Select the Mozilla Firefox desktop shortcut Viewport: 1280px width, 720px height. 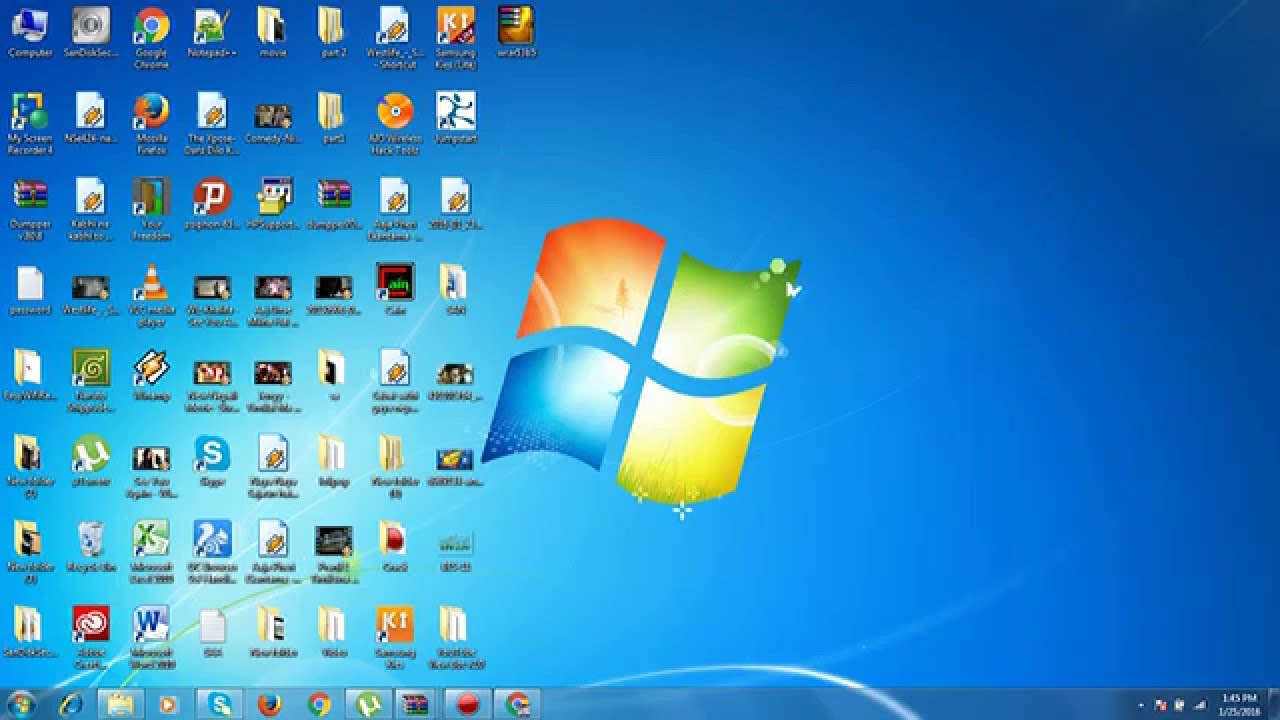151,124
